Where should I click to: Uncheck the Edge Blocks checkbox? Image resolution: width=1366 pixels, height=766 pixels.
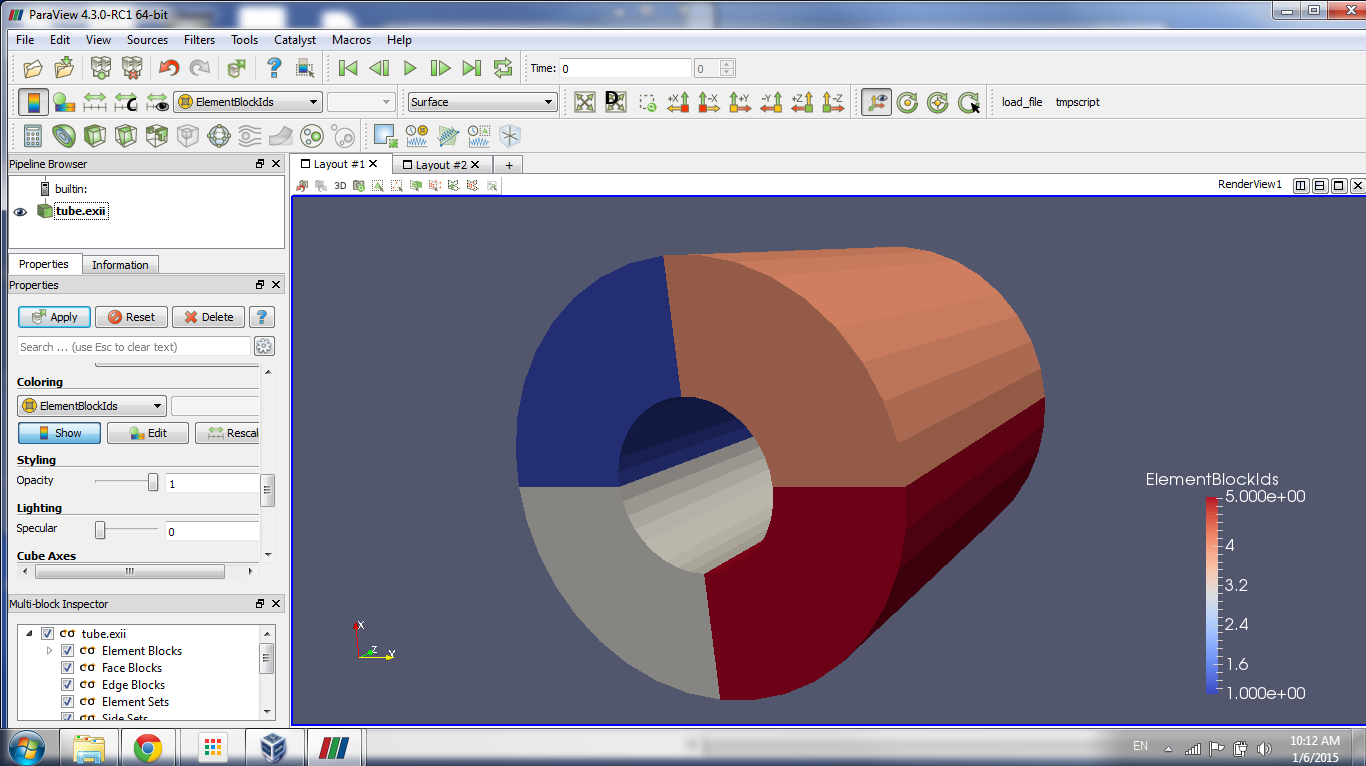click(x=67, y=685)
